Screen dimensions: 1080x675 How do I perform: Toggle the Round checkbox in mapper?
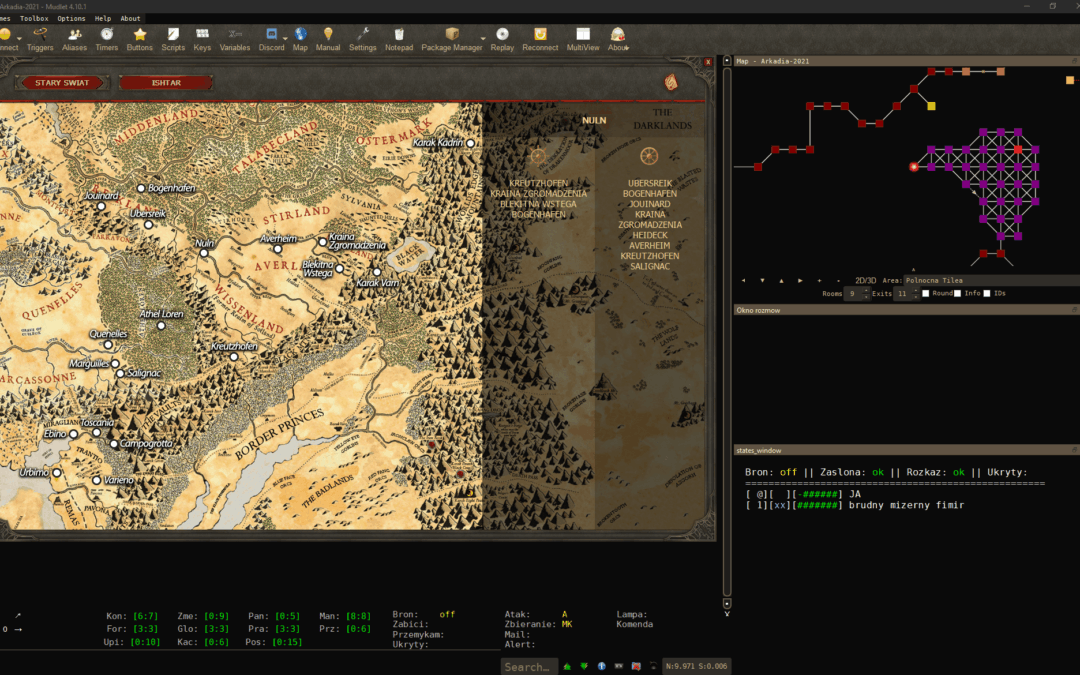tap(926, 293)
